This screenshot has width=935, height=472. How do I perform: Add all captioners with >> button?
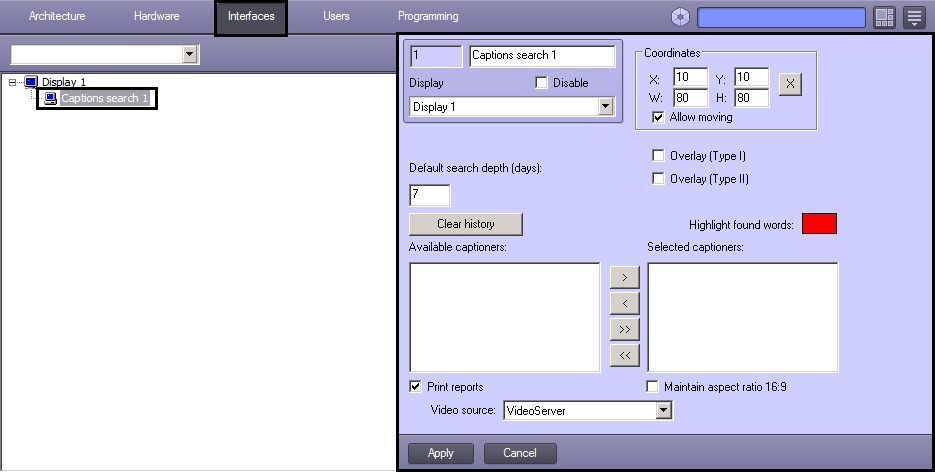624,330
